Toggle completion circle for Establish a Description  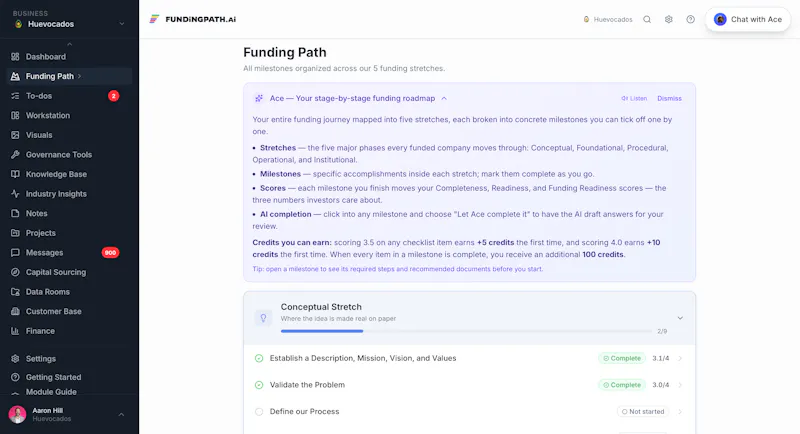tap(259, 359)
